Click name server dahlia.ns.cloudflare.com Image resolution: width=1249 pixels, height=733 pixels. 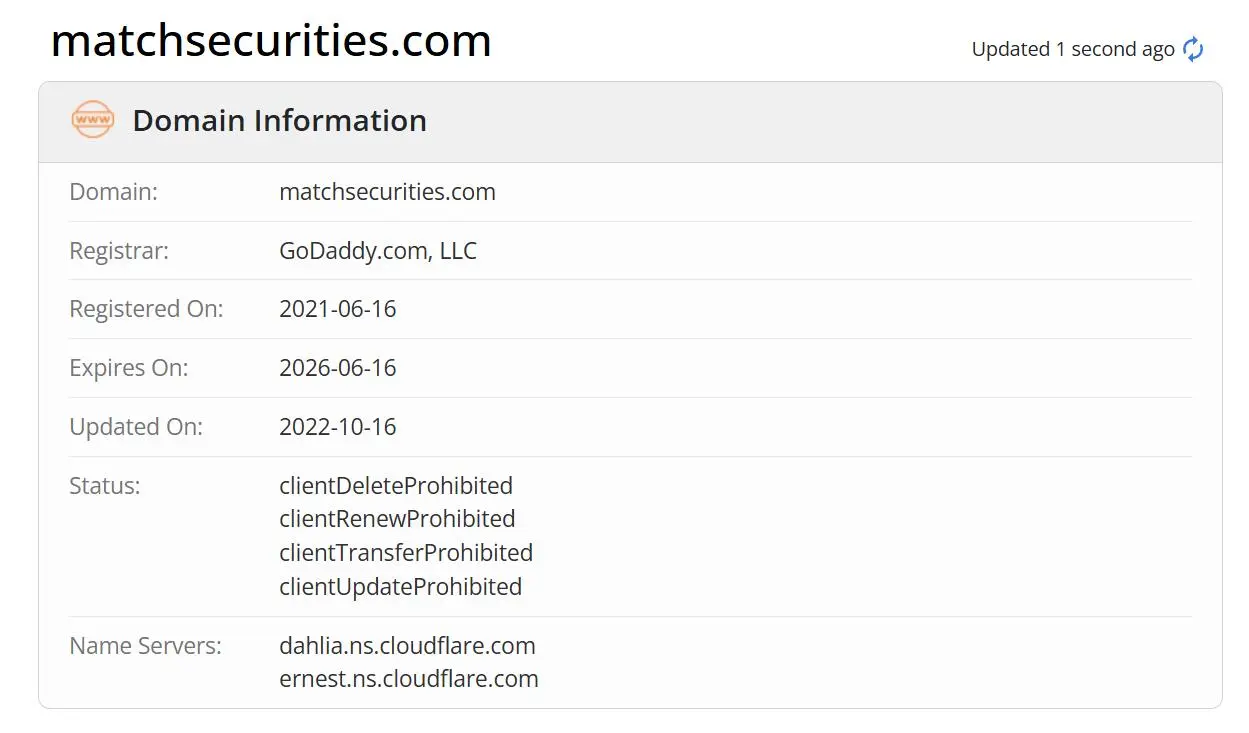pyautogui.click(x=408, y=646)
